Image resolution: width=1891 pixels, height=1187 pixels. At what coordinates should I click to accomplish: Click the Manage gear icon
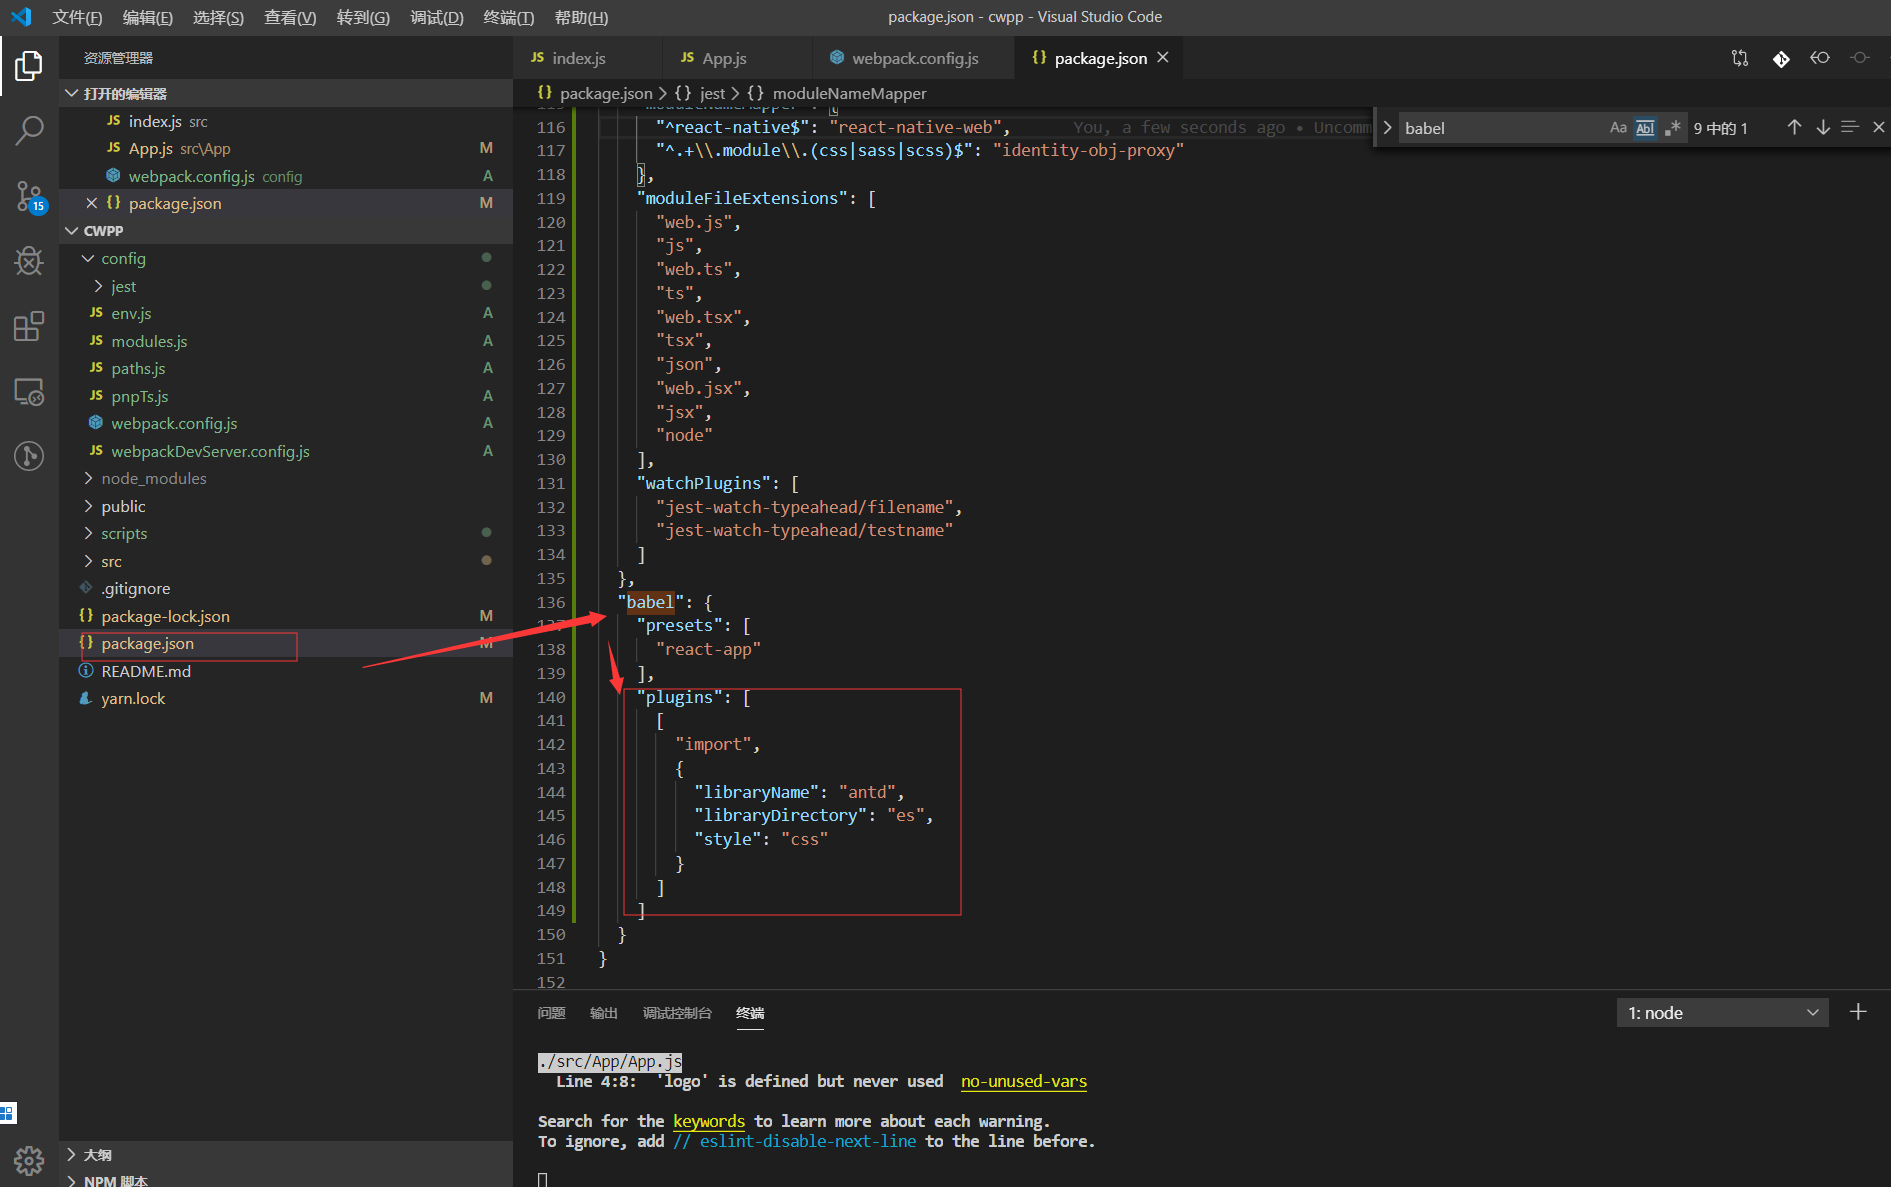coord(29,1160)
